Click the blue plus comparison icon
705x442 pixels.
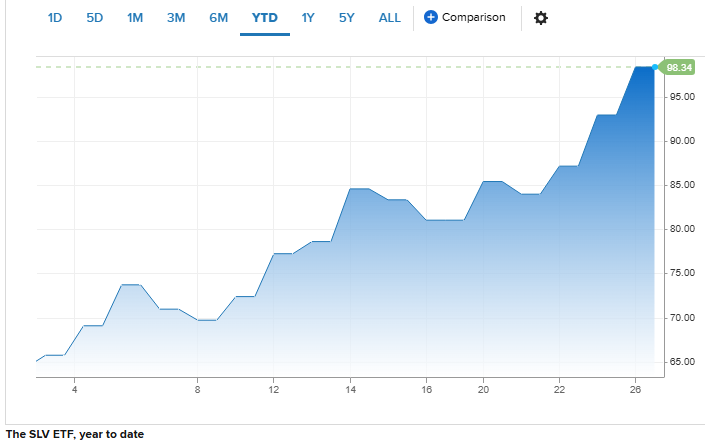[x=431, y=18]
